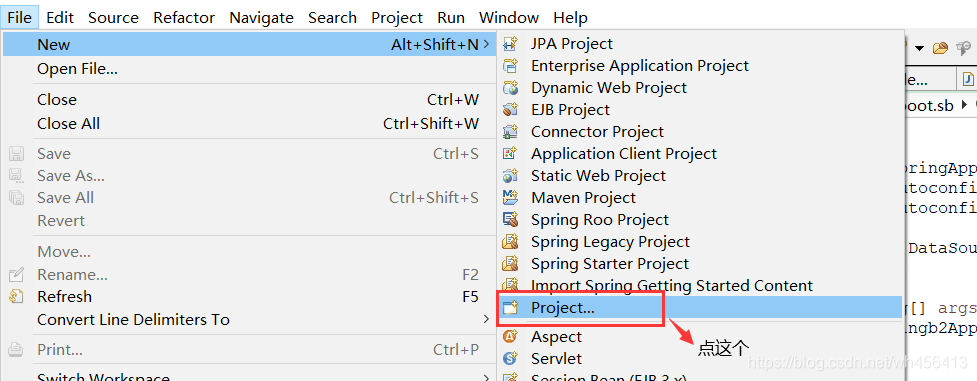Click the Spring Legacy Project icon
Viewport: 977px width, 381px height.
tap(510, 241)
